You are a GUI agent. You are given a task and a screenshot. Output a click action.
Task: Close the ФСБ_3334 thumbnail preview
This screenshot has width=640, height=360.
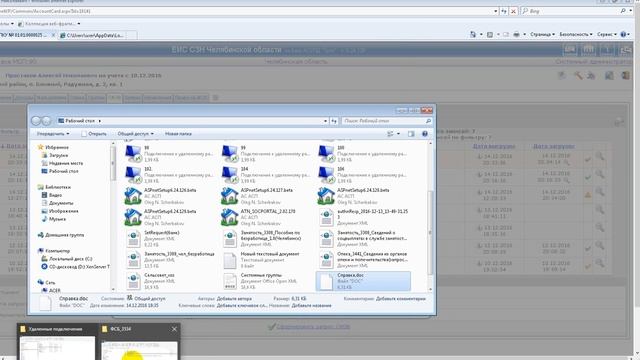174,329
